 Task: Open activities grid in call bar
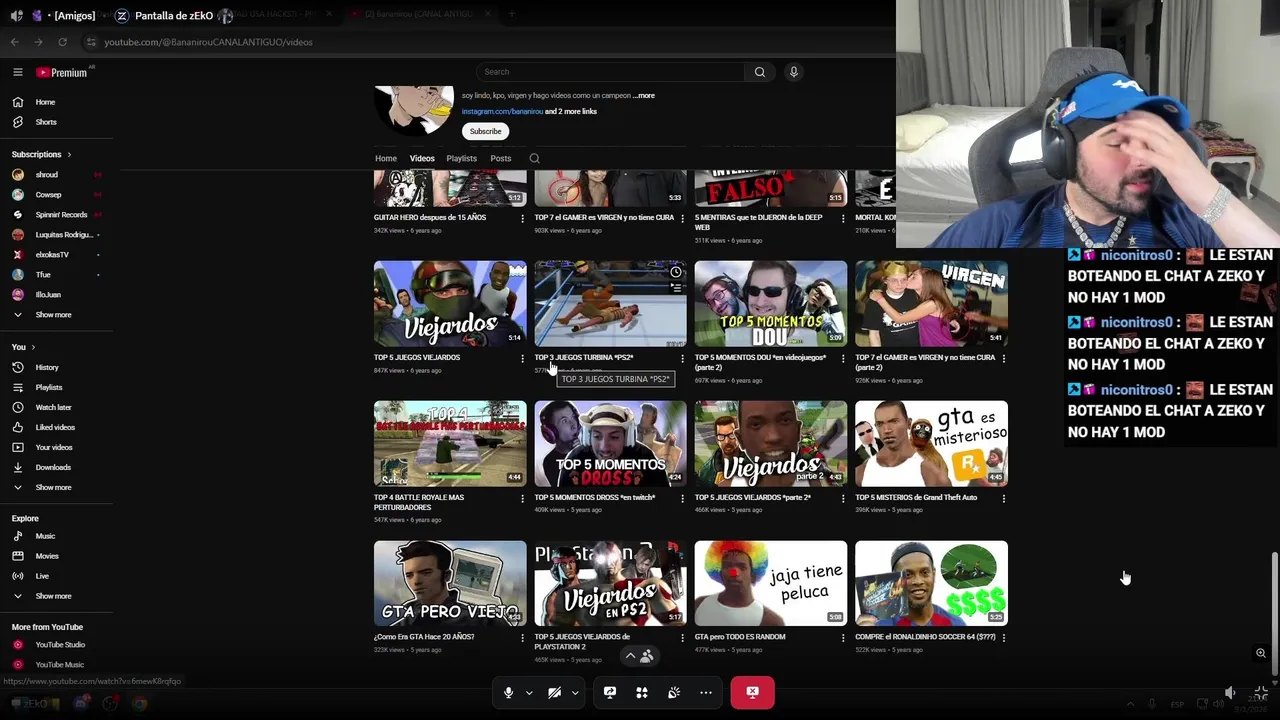pos(642,692)
